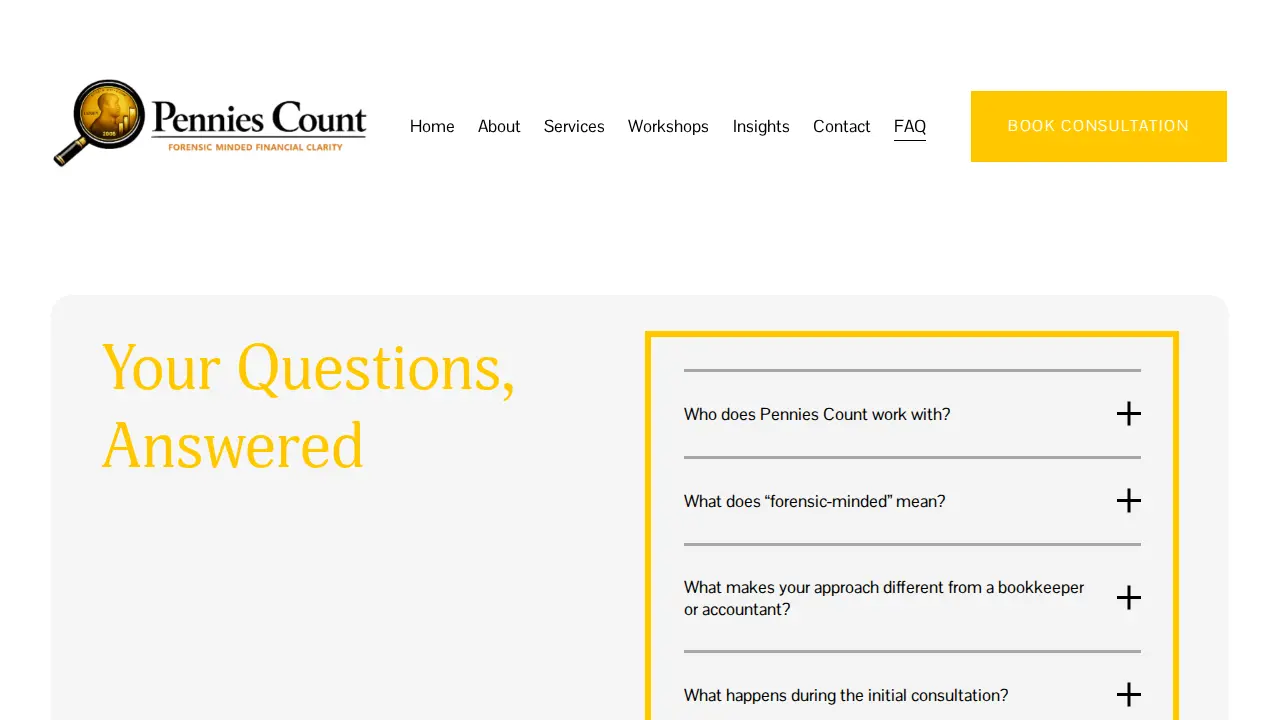The width and height of the screenshot is (1280, 720).
Task: Expand the bookkeeper or accountant question plus icon
Action: tap(1128, 598)
